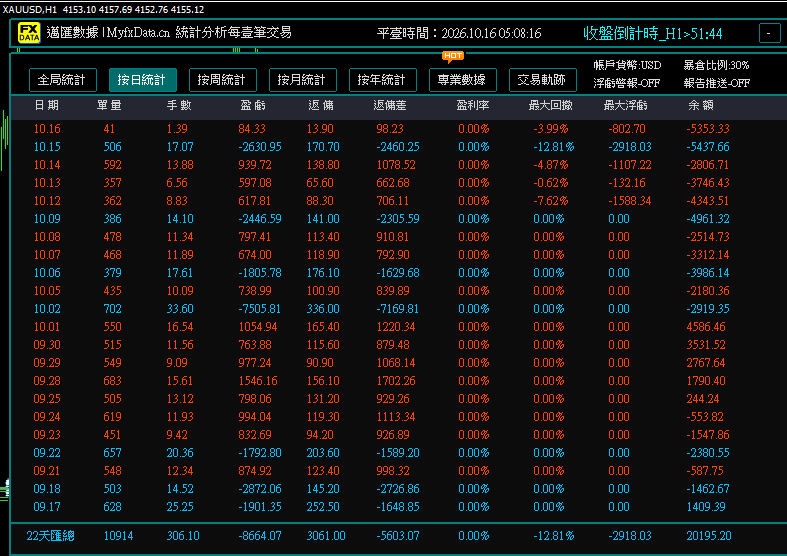Click order count 478 for 10.08

tap(112, 237)
